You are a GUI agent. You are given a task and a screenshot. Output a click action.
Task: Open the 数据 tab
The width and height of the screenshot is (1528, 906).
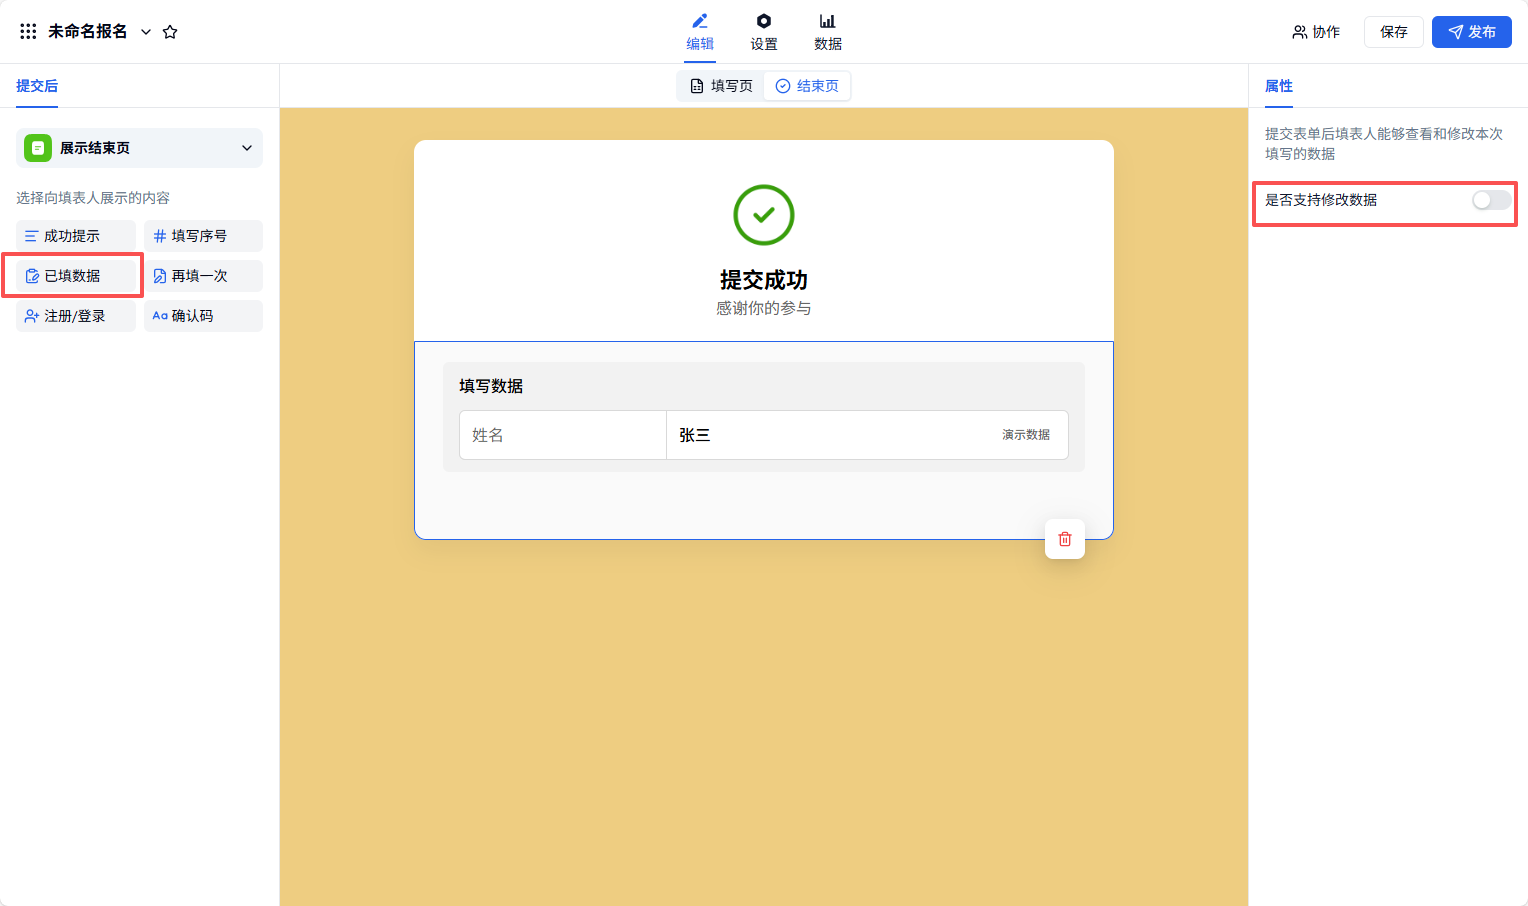pyautogui.click(x=828, y=32)
